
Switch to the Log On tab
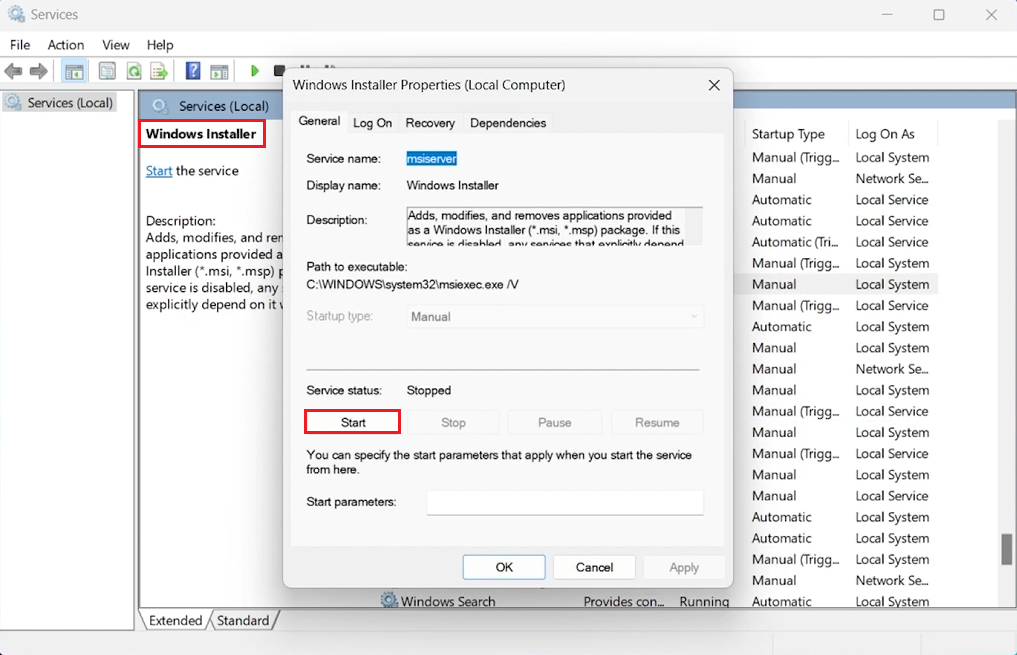(x=372, y=123)
